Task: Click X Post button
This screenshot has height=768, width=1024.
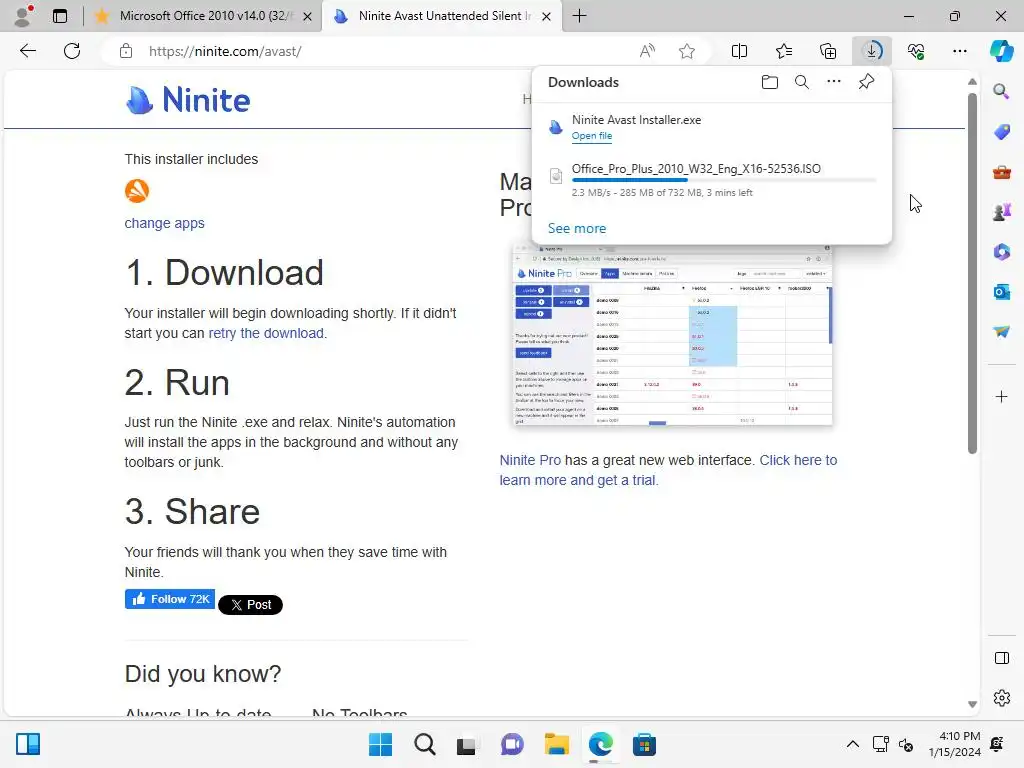Action: point(250,605)
